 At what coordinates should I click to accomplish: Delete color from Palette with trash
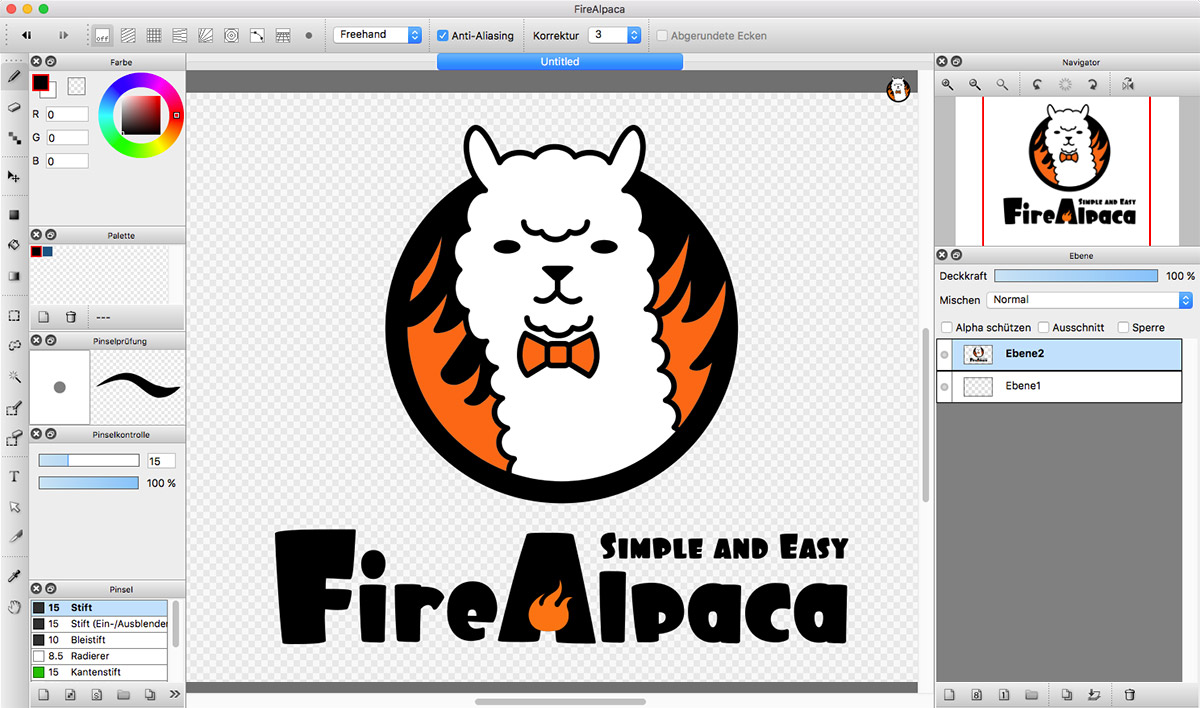coord(71,317)
